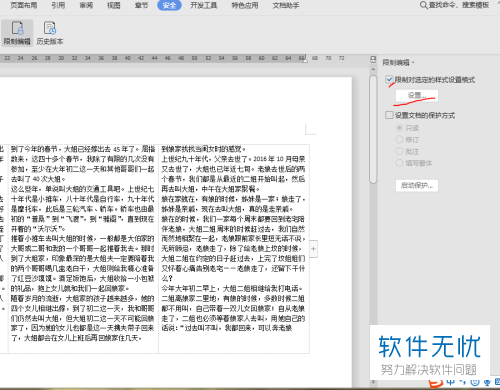Enable 设置文档的保护方式 checkbox

tap(389, 115)
